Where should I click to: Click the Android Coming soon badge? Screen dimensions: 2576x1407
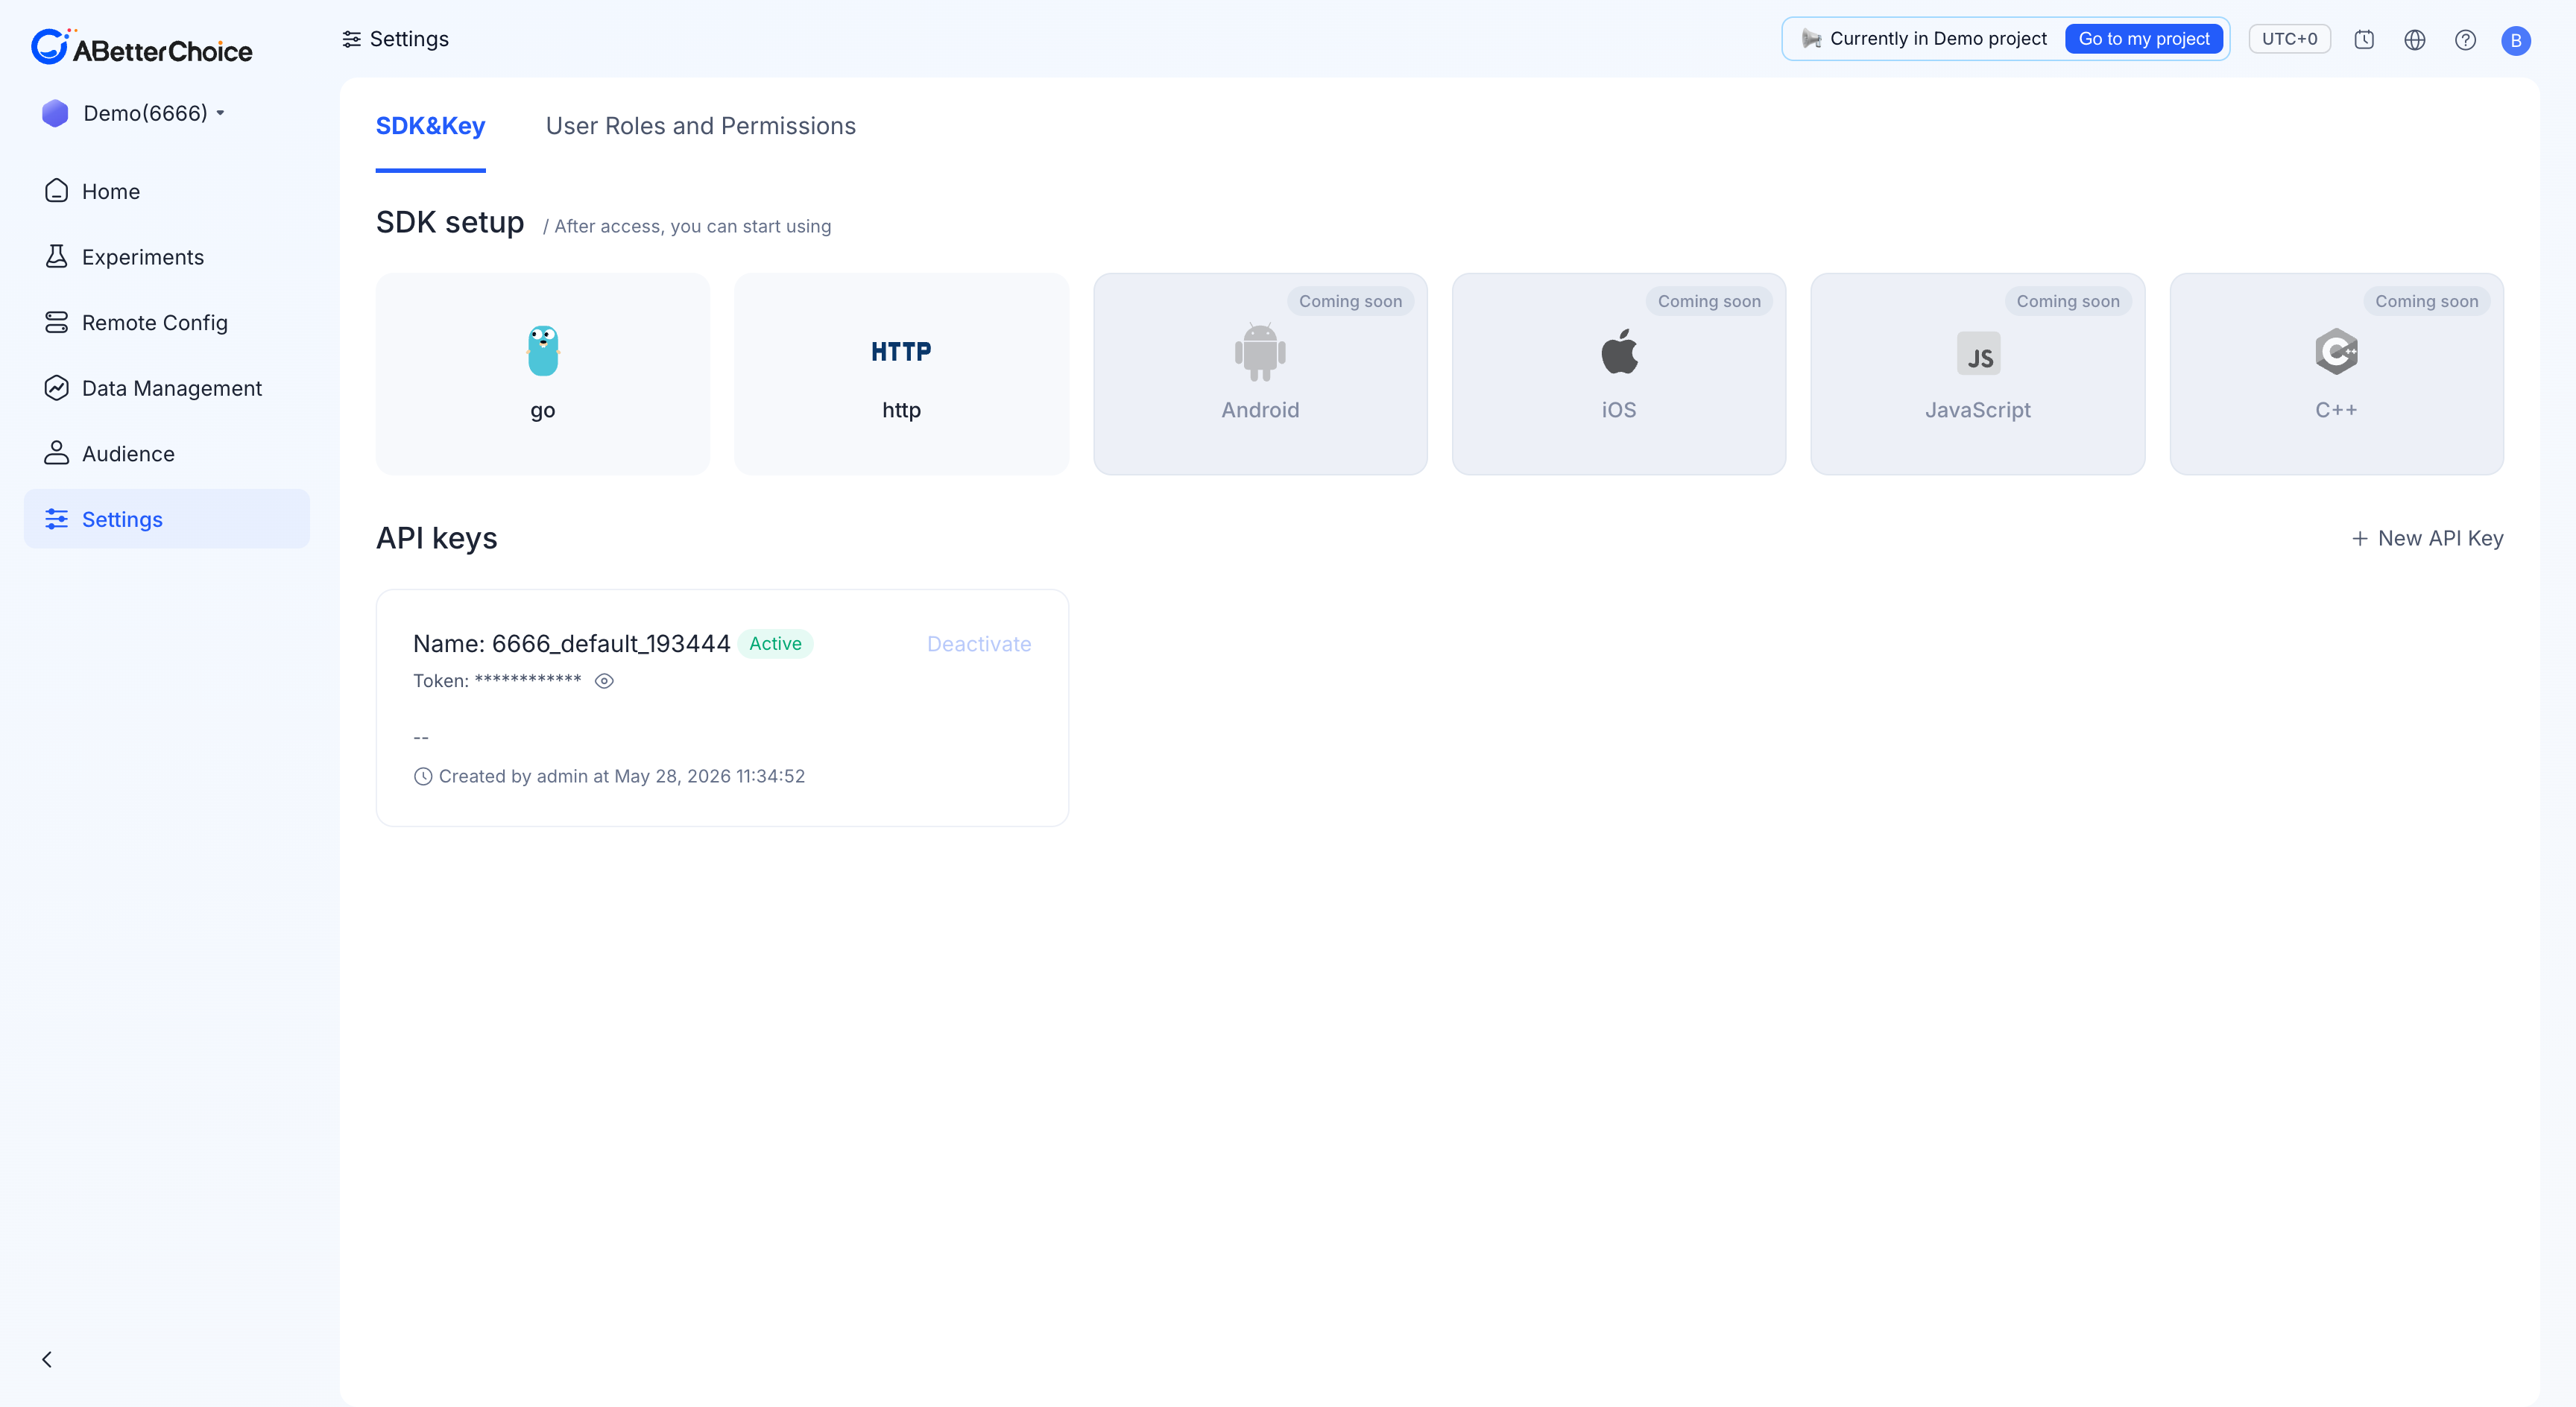(1350, 301)
